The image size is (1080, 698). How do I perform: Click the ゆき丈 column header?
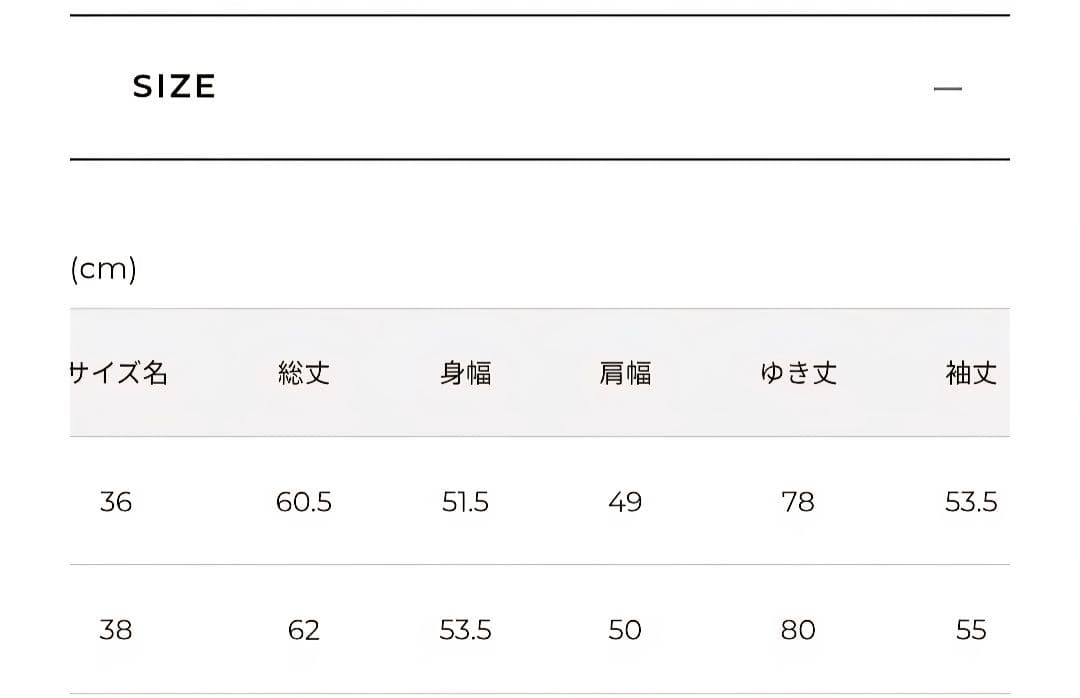797,373
